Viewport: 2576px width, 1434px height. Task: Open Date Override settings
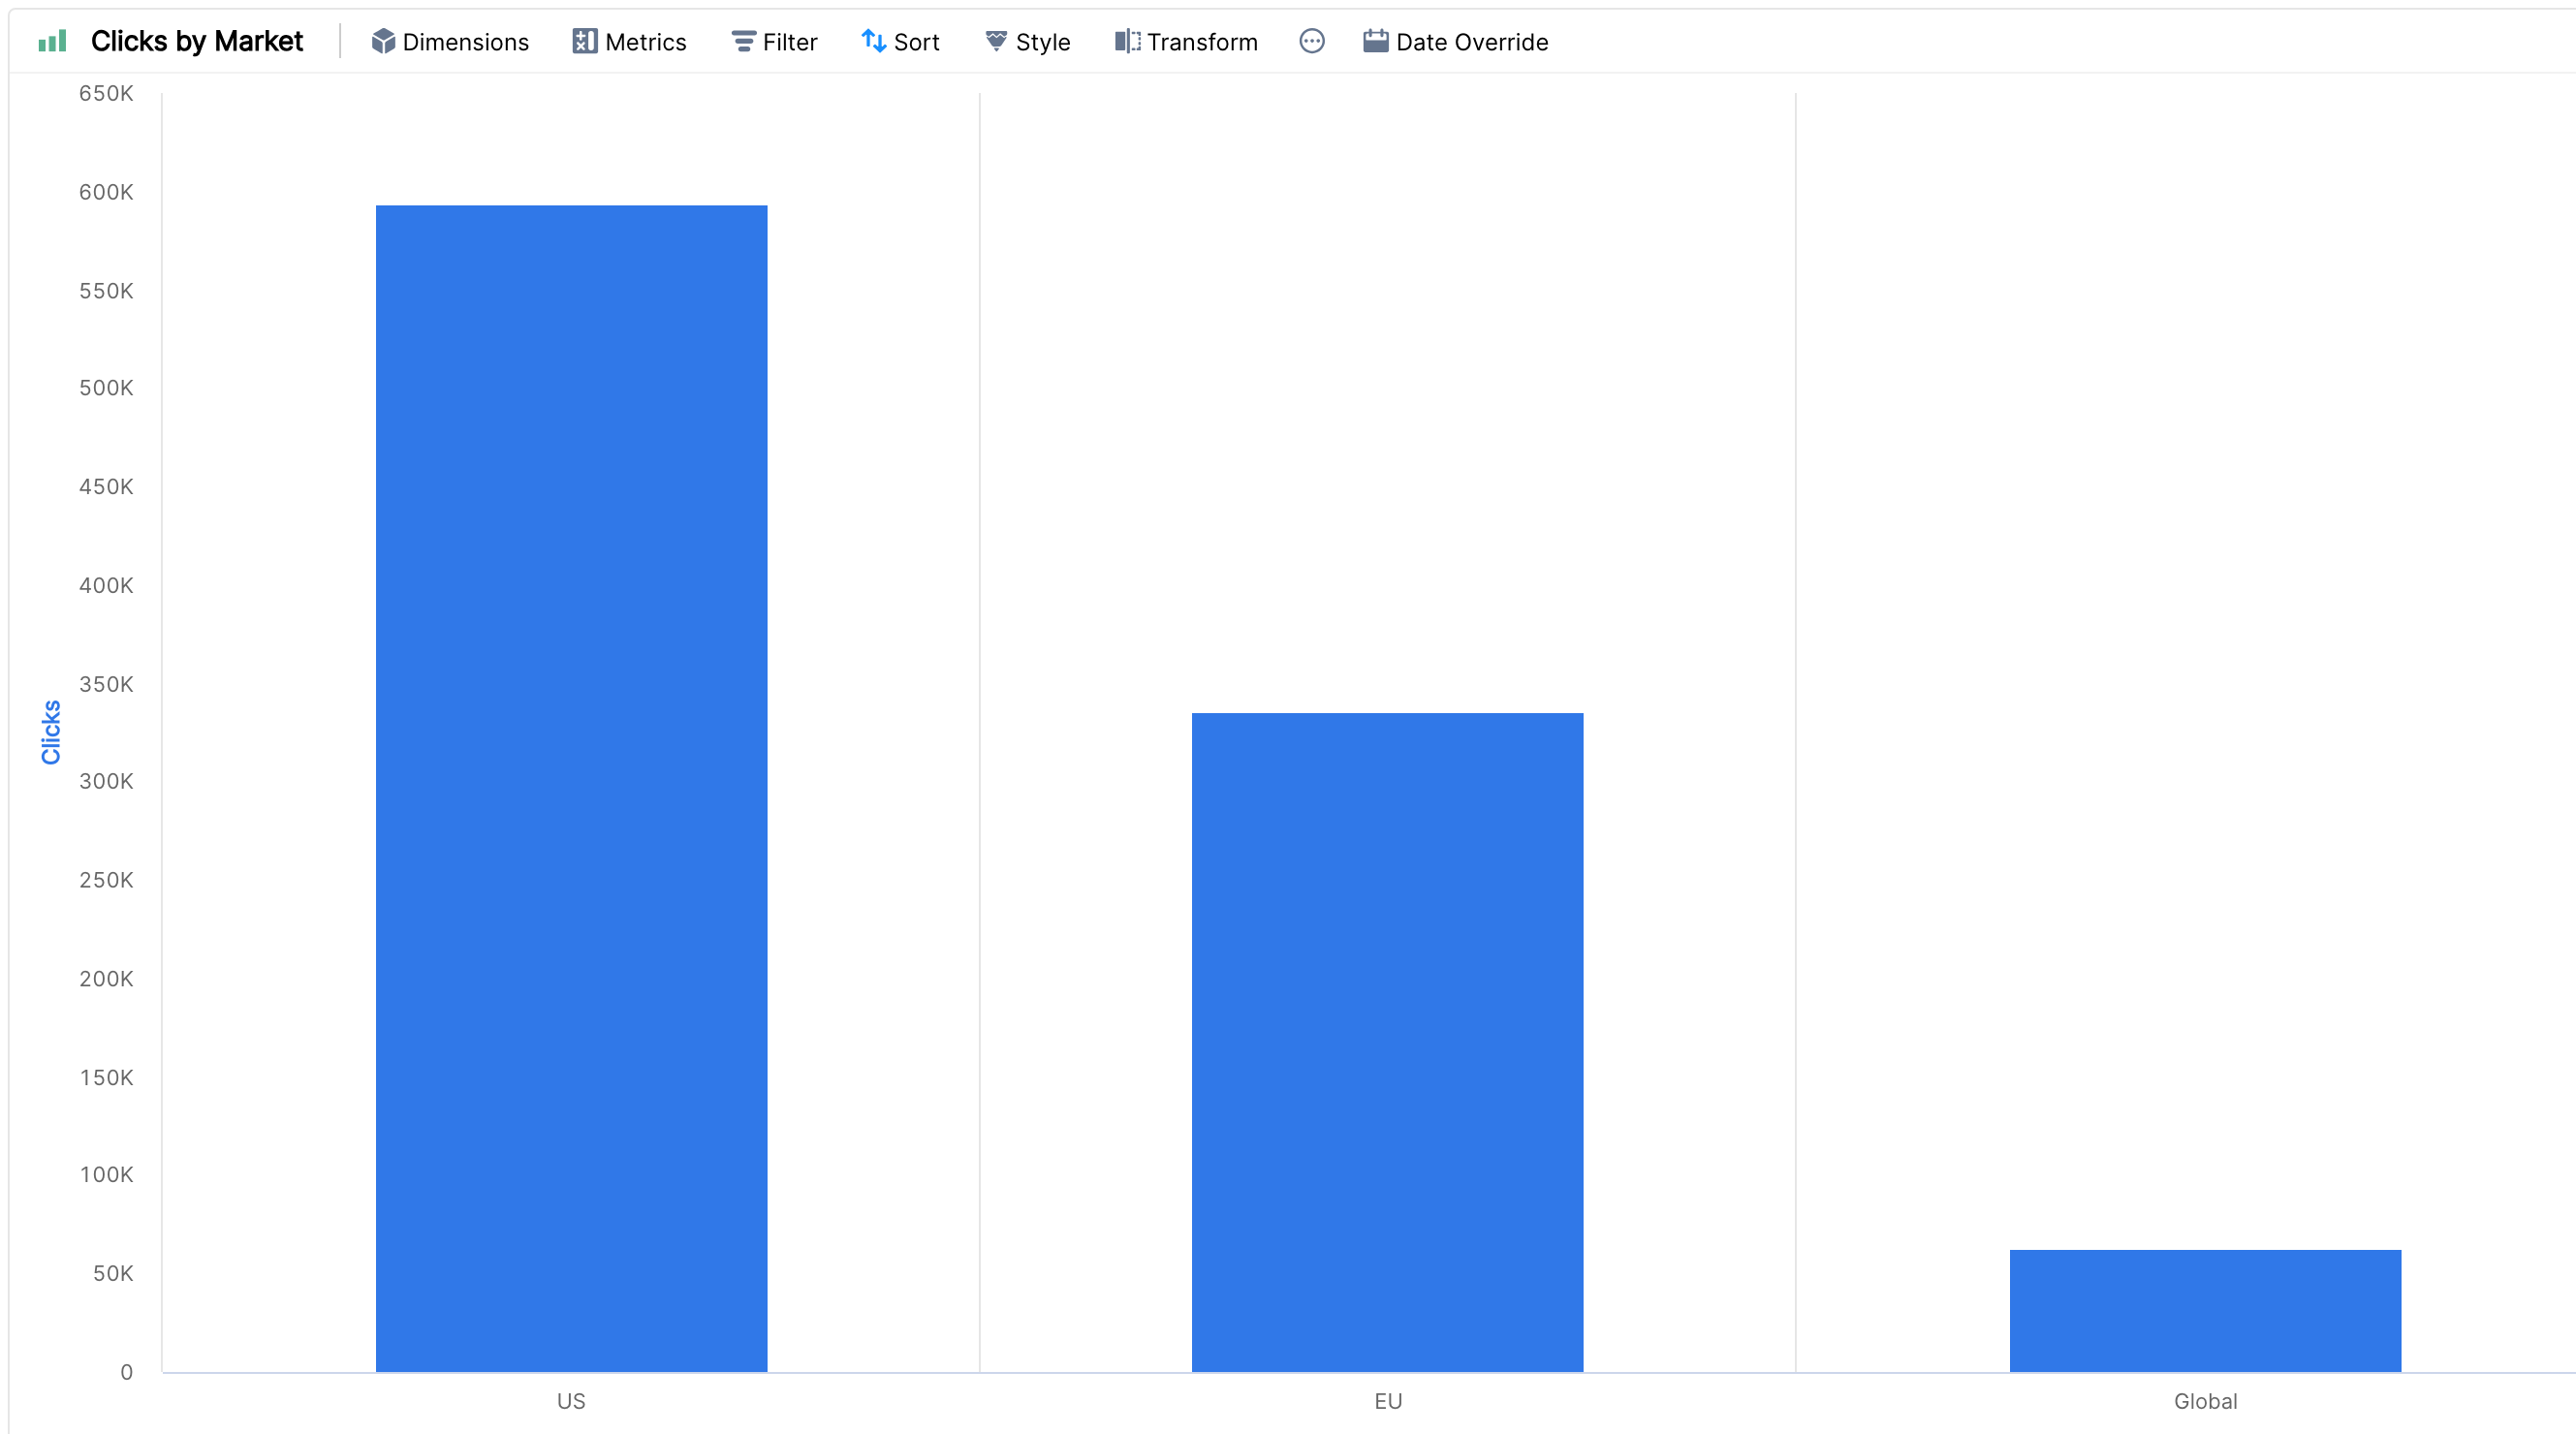(x=1456, y=42)
